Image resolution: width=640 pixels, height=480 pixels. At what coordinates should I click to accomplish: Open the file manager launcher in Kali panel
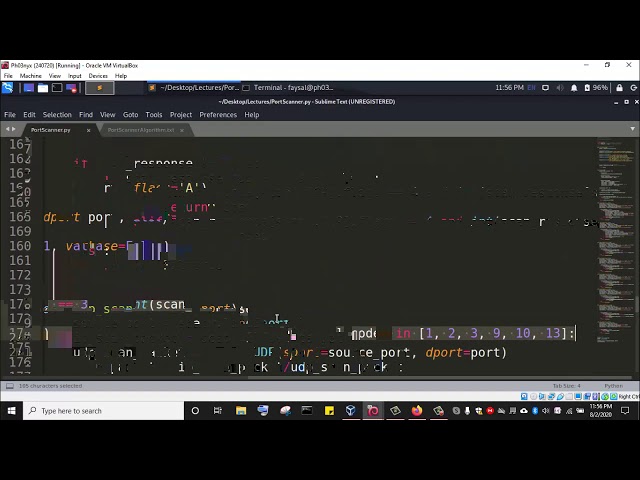[x=43, y=88]
